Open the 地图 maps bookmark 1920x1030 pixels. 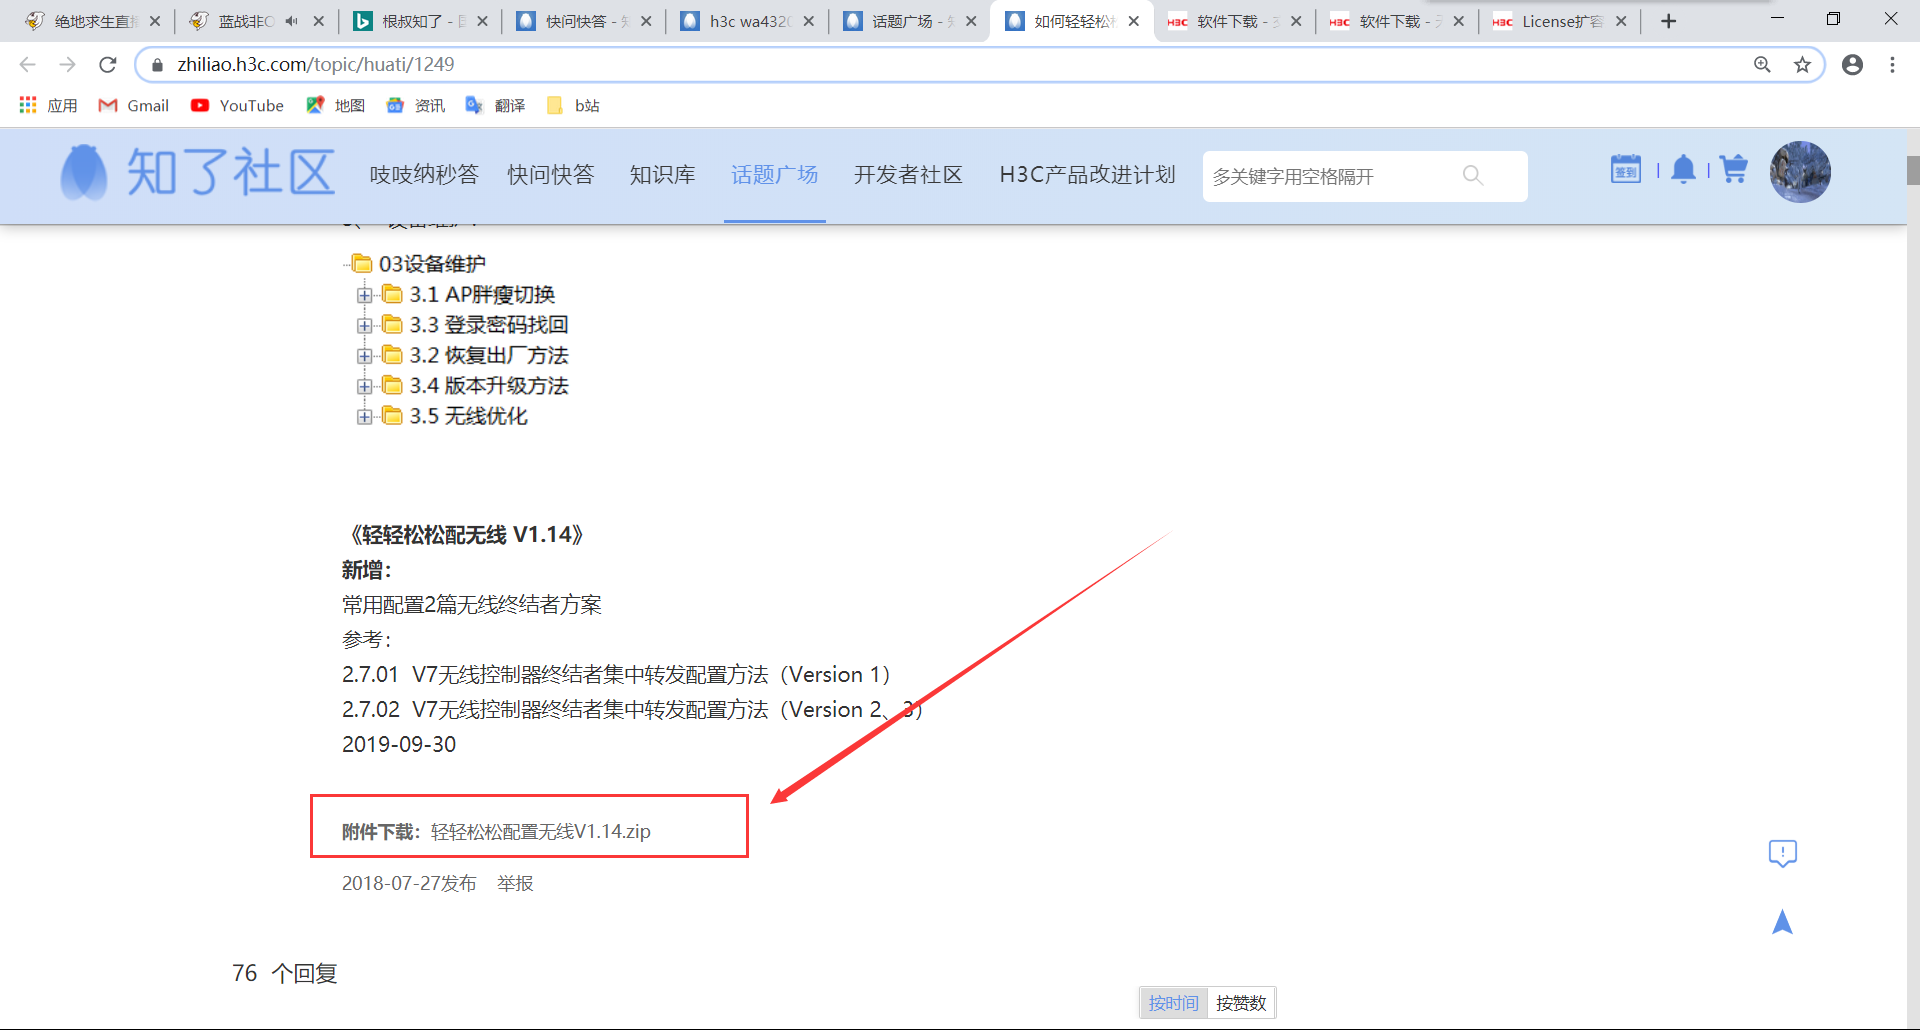(335, 105)
